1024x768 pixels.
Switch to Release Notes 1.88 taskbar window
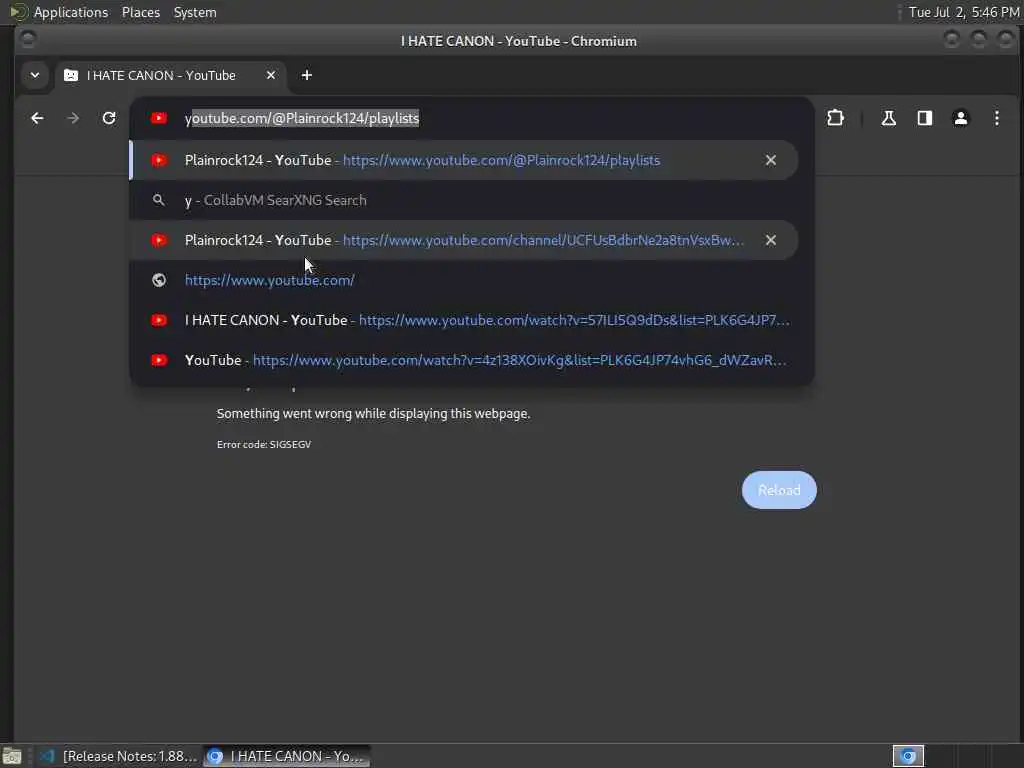coord(118,756)
